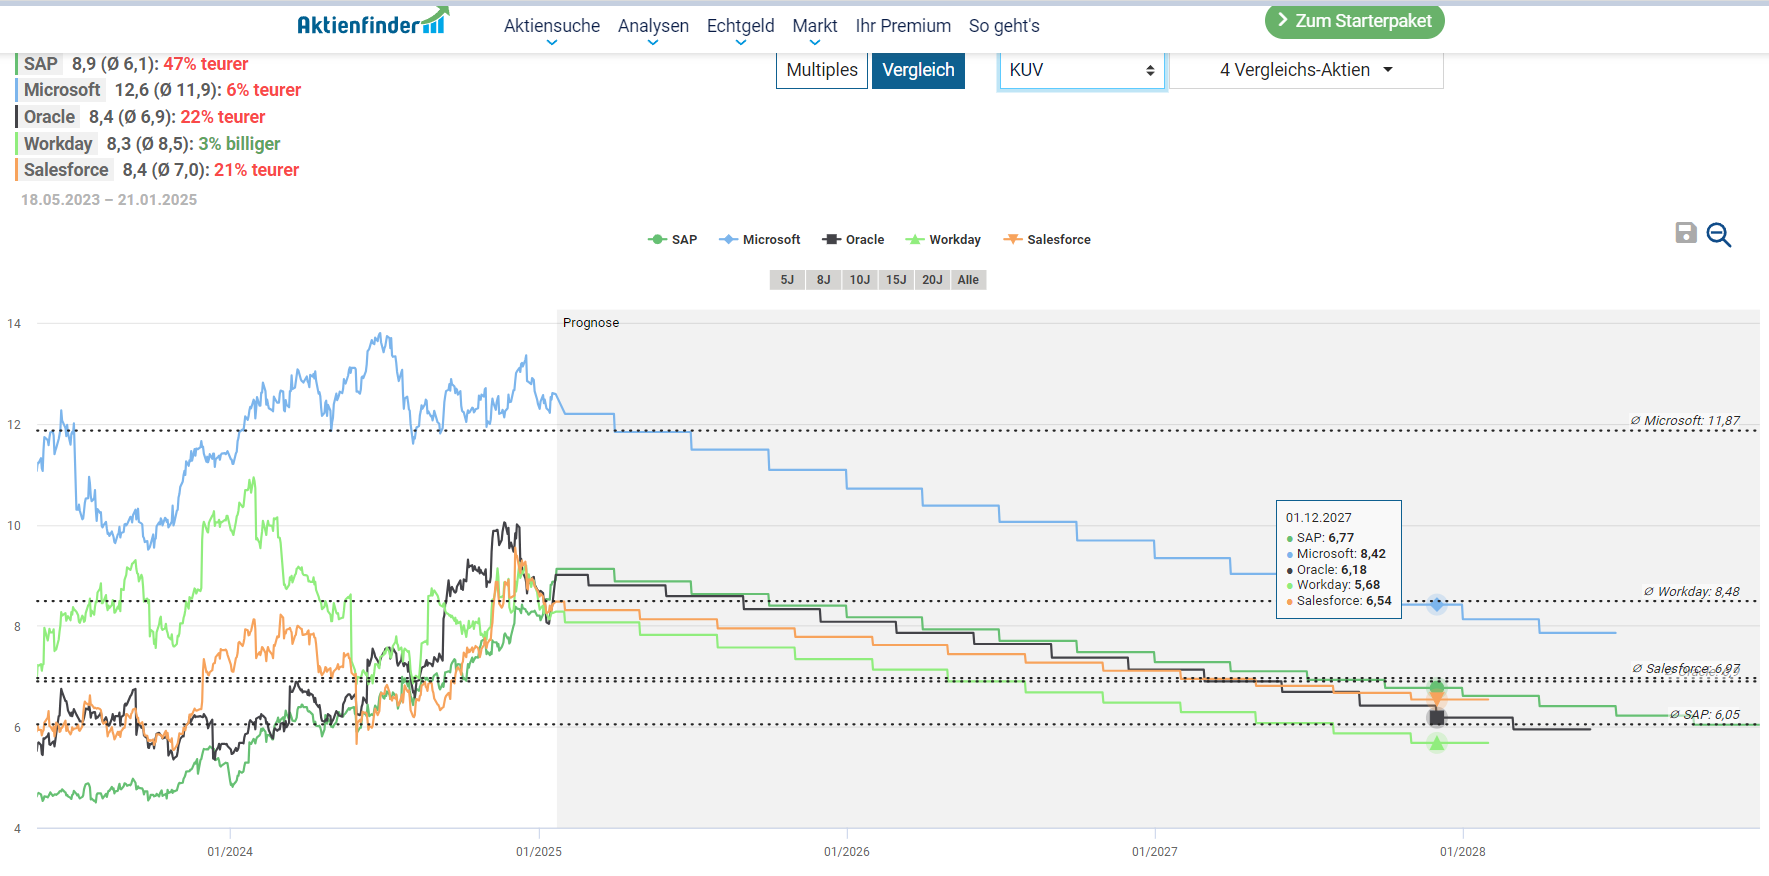Toggle Workday series in chart legend
1769x876 pixels.
pos(943,240)
